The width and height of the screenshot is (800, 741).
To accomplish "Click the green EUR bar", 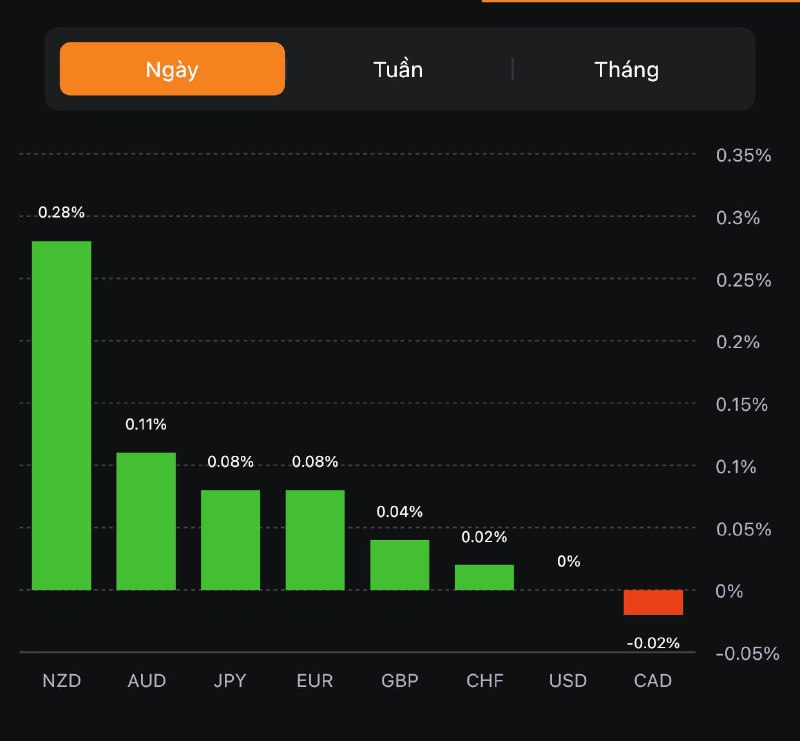I will click(315, 540).
